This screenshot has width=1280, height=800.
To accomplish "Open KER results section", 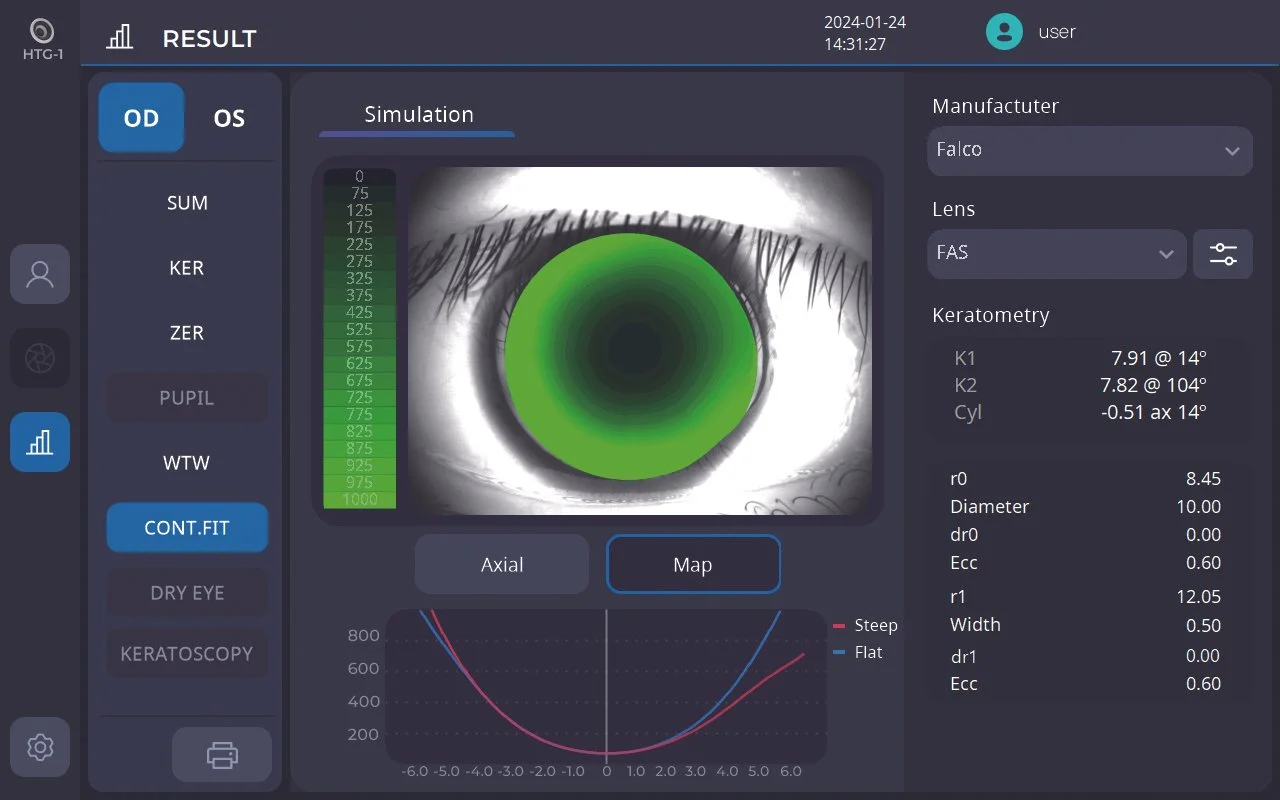I will point(187,268).
